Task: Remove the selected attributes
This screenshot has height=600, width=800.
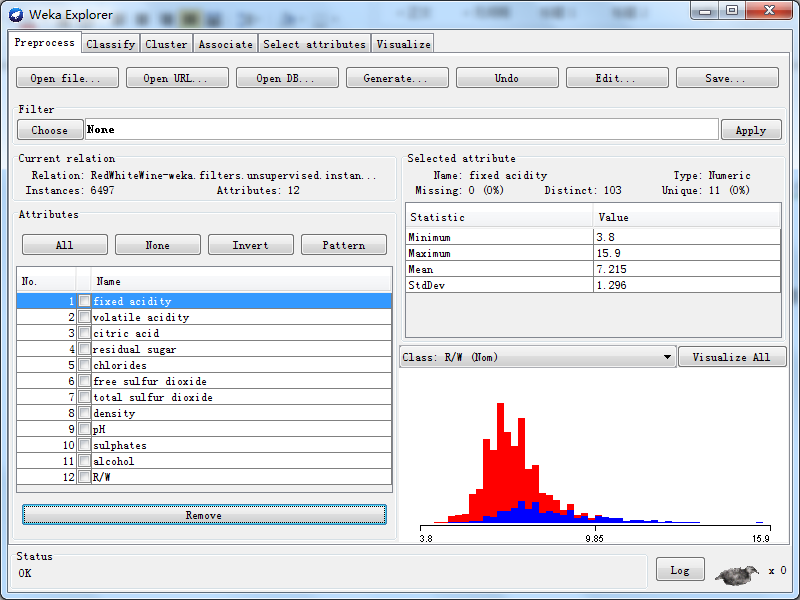Action: pos(204,515)
